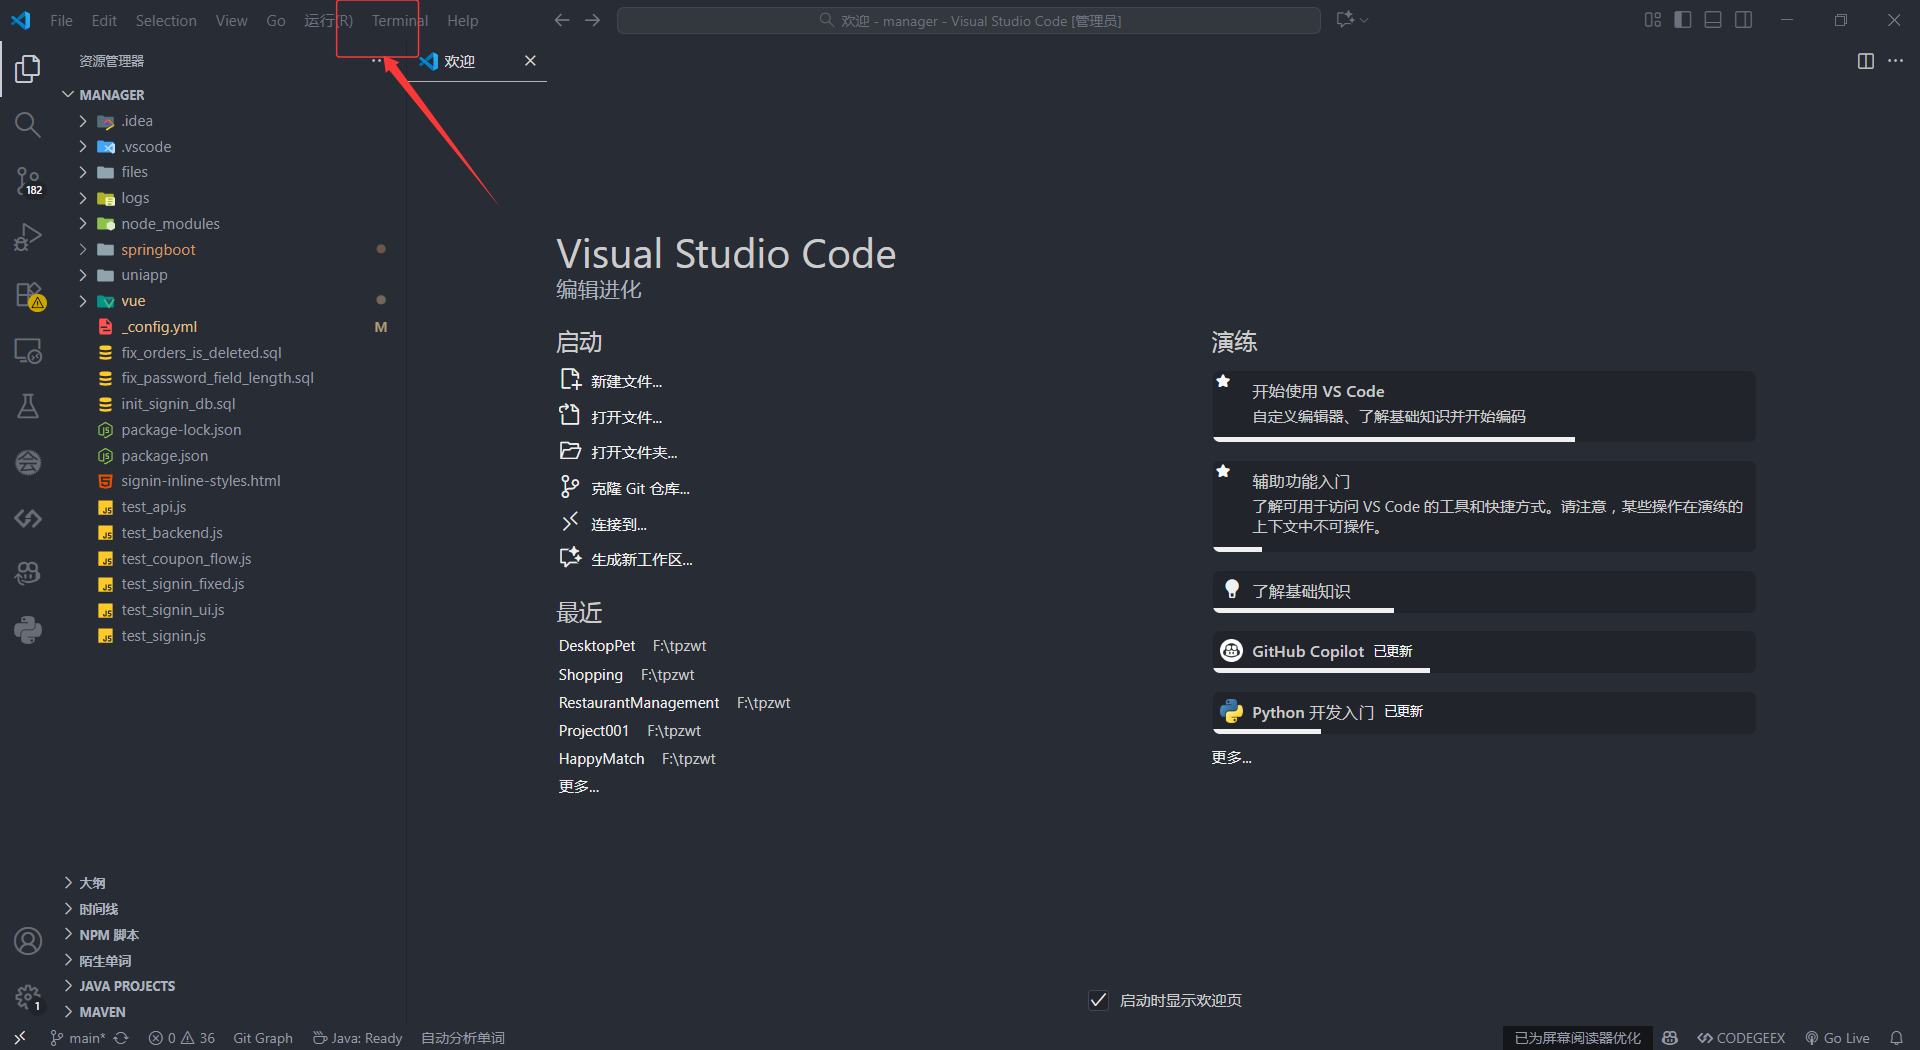Open the Terminal menu

(x=400, y=20)
